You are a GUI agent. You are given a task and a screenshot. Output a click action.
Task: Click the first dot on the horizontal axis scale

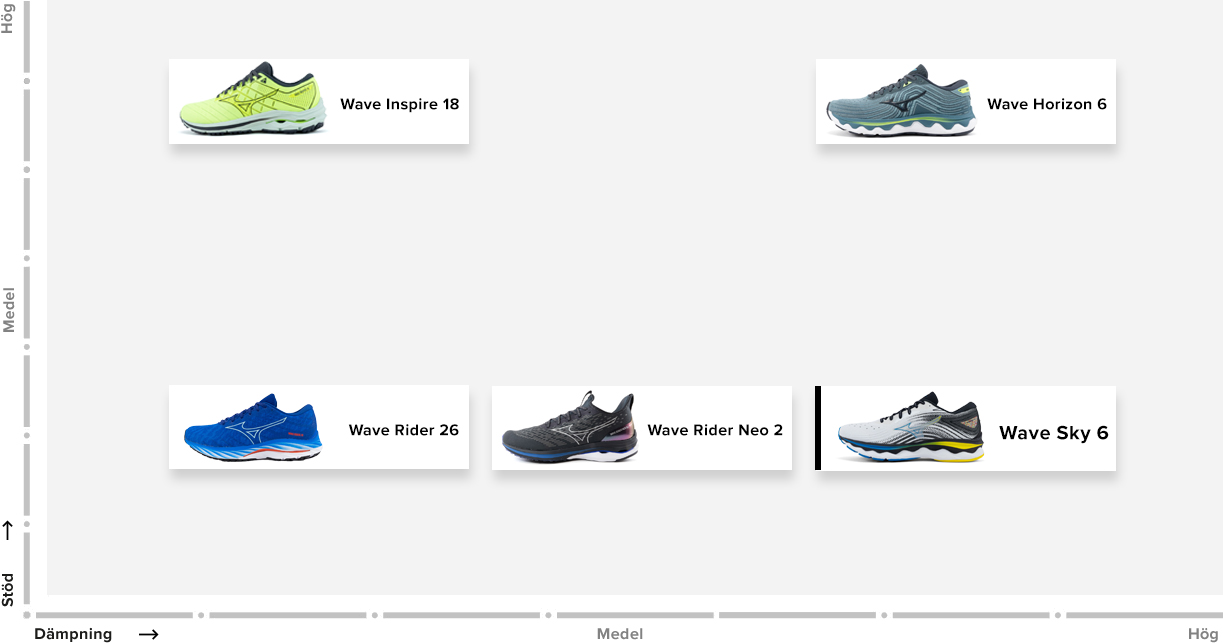(28, 615)
